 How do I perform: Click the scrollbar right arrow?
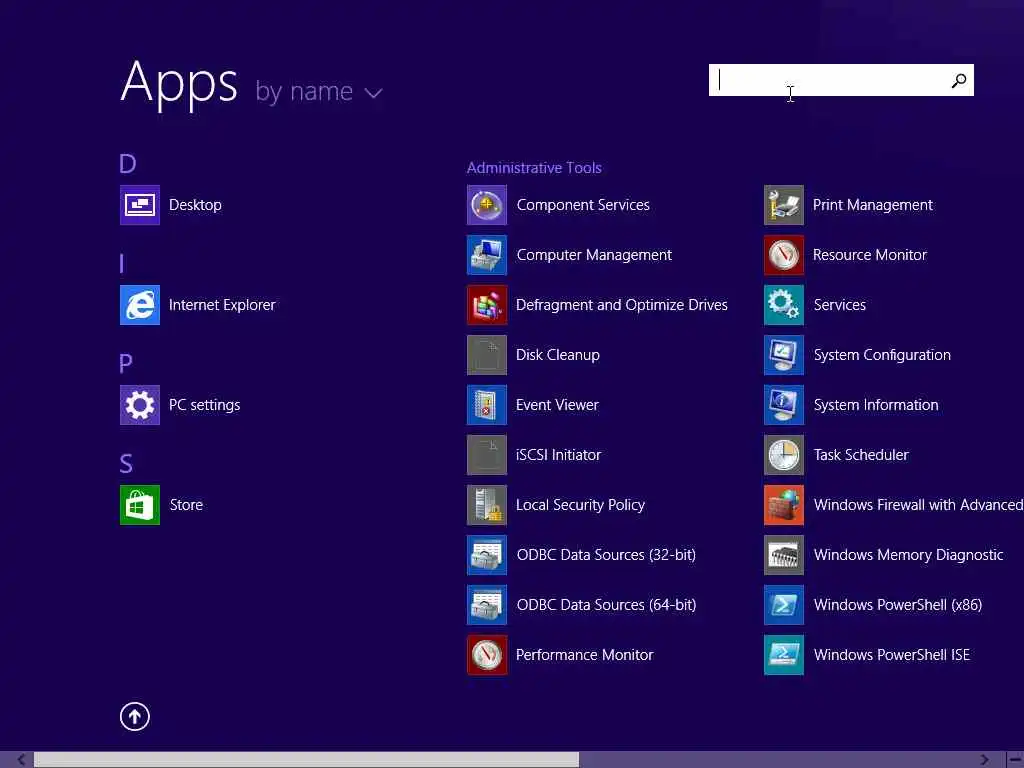pos(984,760)
